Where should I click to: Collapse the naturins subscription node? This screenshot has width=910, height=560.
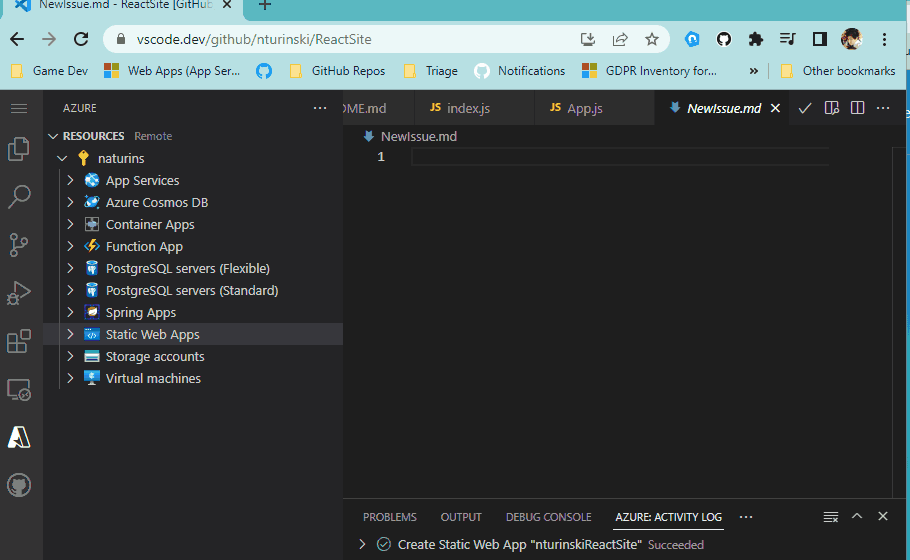coord(63,158)
